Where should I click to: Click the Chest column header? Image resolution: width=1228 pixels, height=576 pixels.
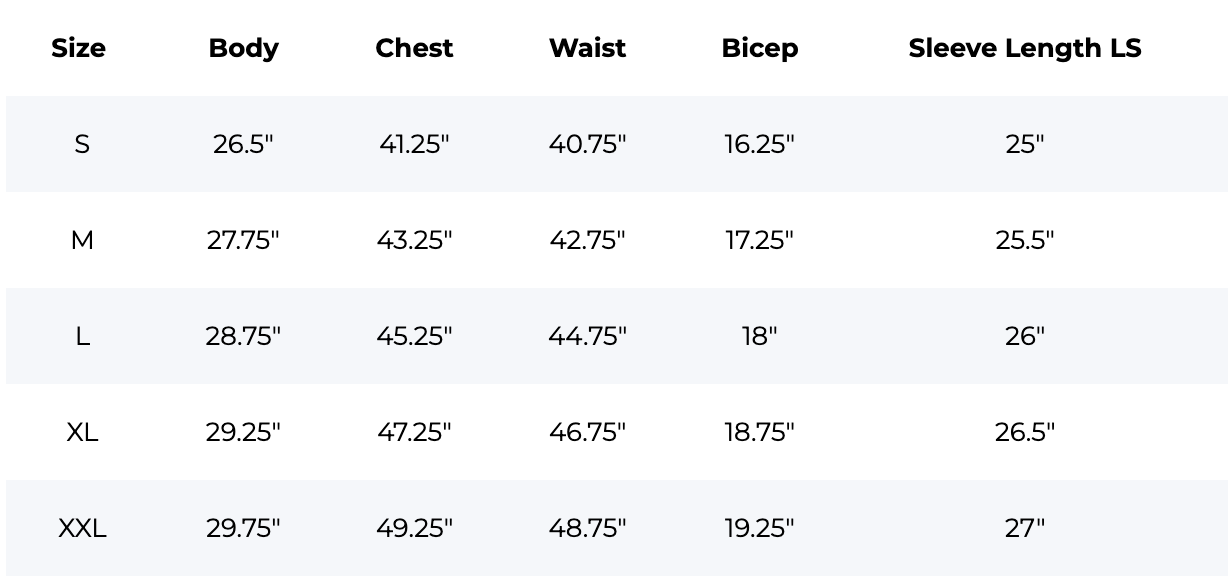tap(414, 48)
